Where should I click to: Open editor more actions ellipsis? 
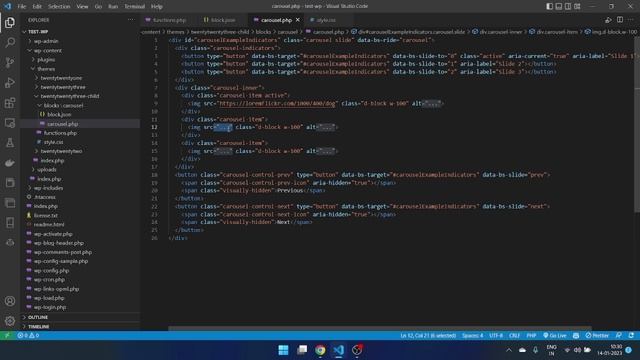coord(631,20)
